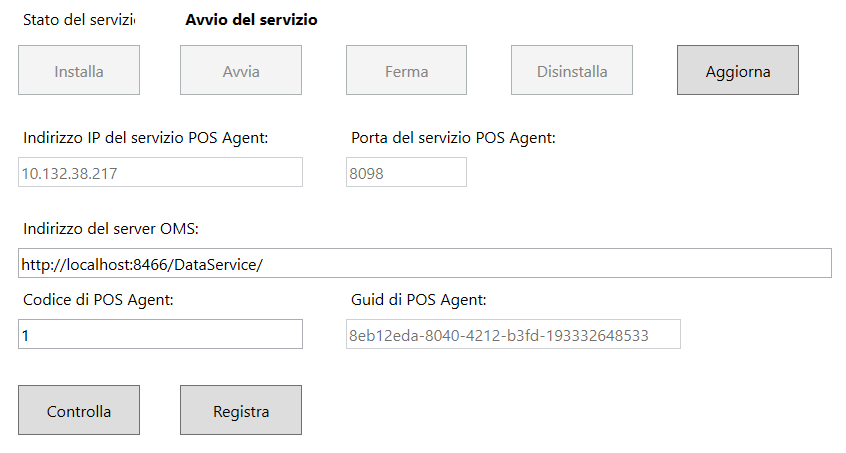Screen dimensions: 846x453
Task: Register the agent with Registra
Action: tap(241, 410)
